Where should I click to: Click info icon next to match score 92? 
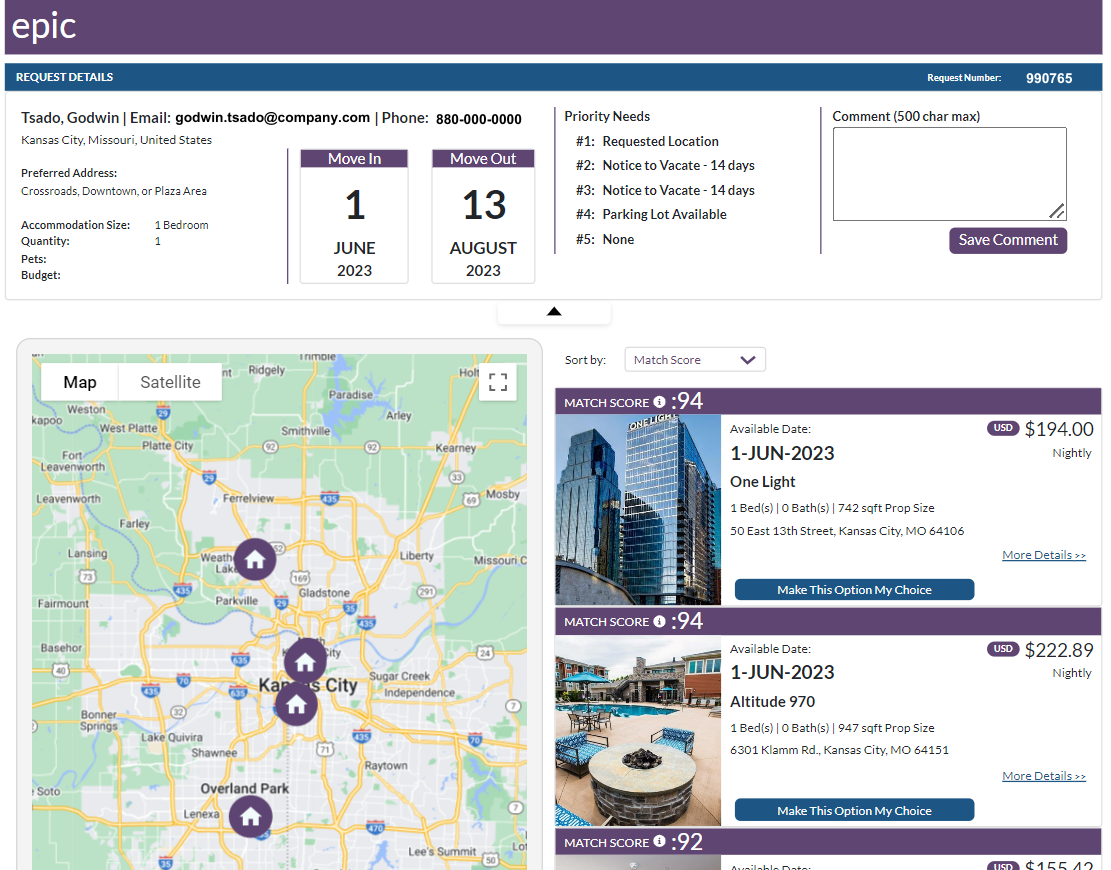coord(660,841)
